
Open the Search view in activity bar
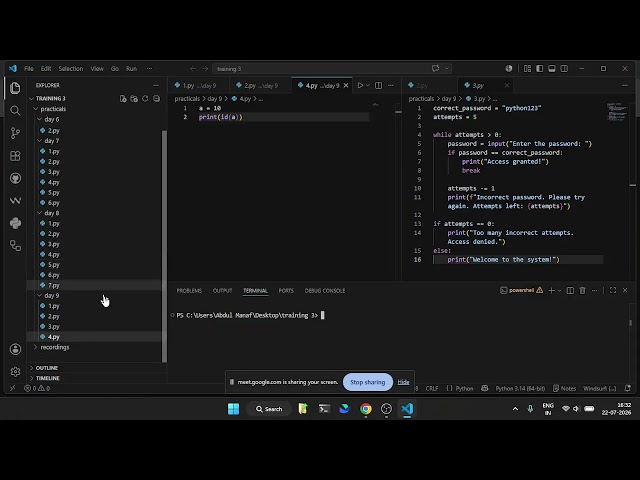15,111
